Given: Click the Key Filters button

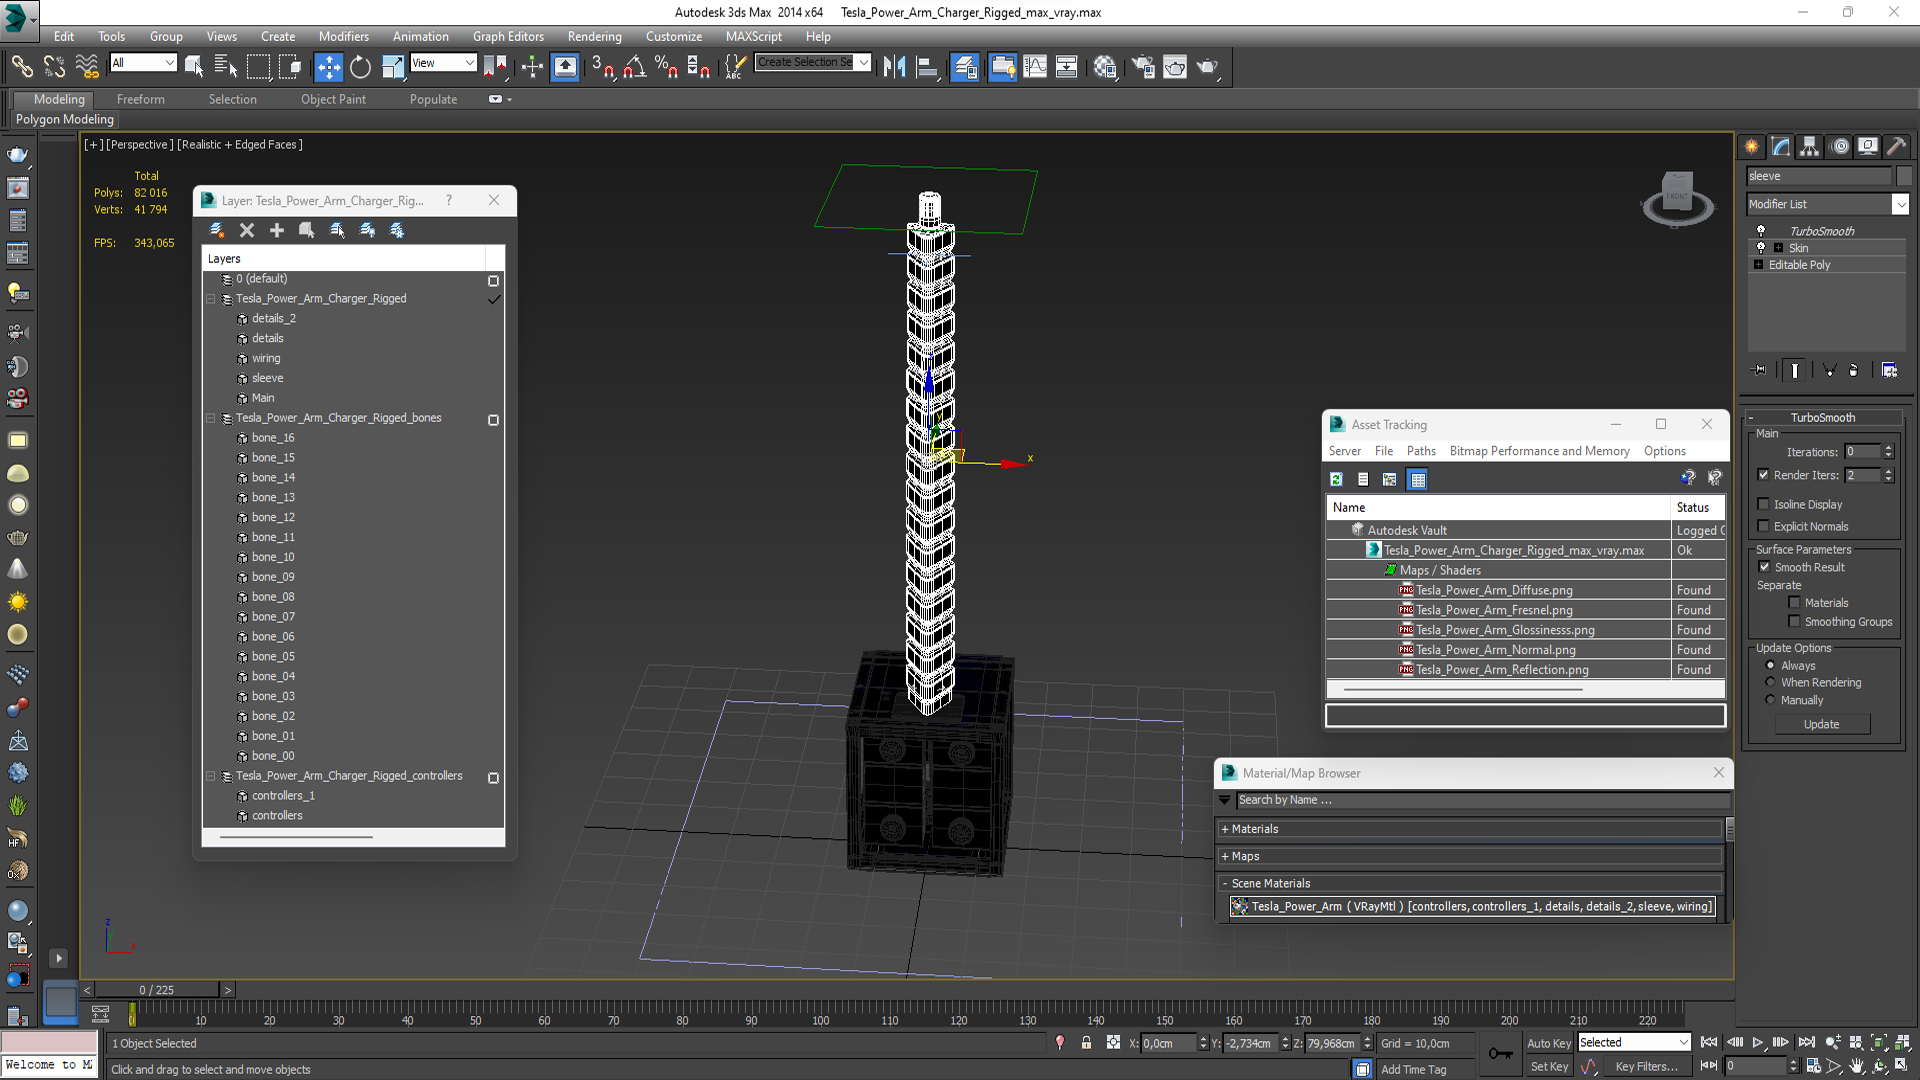Looking at the screenshot, I should point(1646,1066).
